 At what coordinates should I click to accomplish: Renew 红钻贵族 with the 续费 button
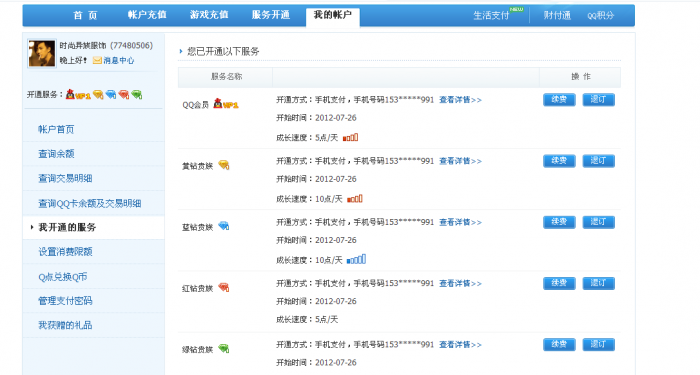point(559,283)
